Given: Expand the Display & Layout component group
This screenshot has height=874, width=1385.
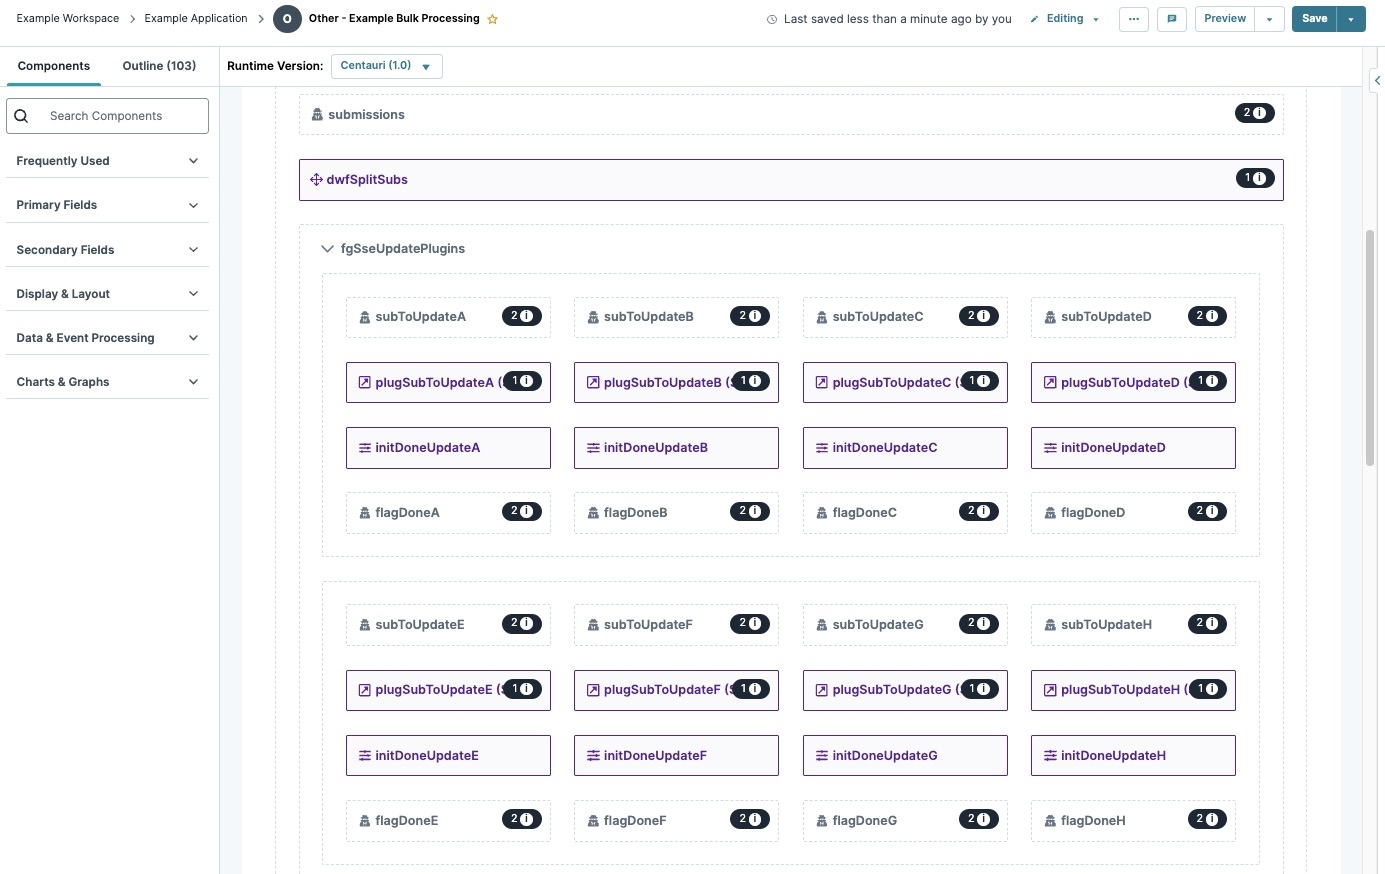Looking at the screenshot, I should [x=107, y=294].
